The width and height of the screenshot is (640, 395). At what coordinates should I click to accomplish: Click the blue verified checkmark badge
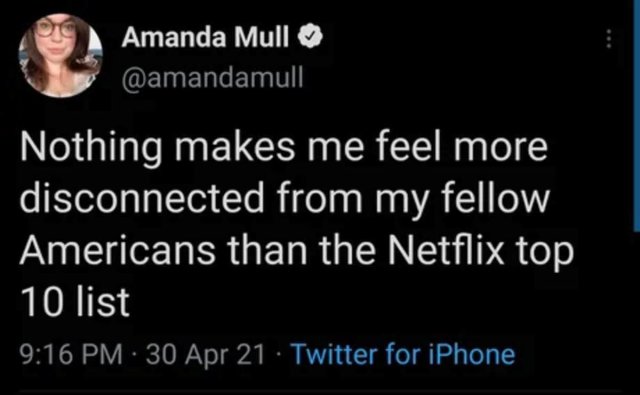click(x=311, y=37)
